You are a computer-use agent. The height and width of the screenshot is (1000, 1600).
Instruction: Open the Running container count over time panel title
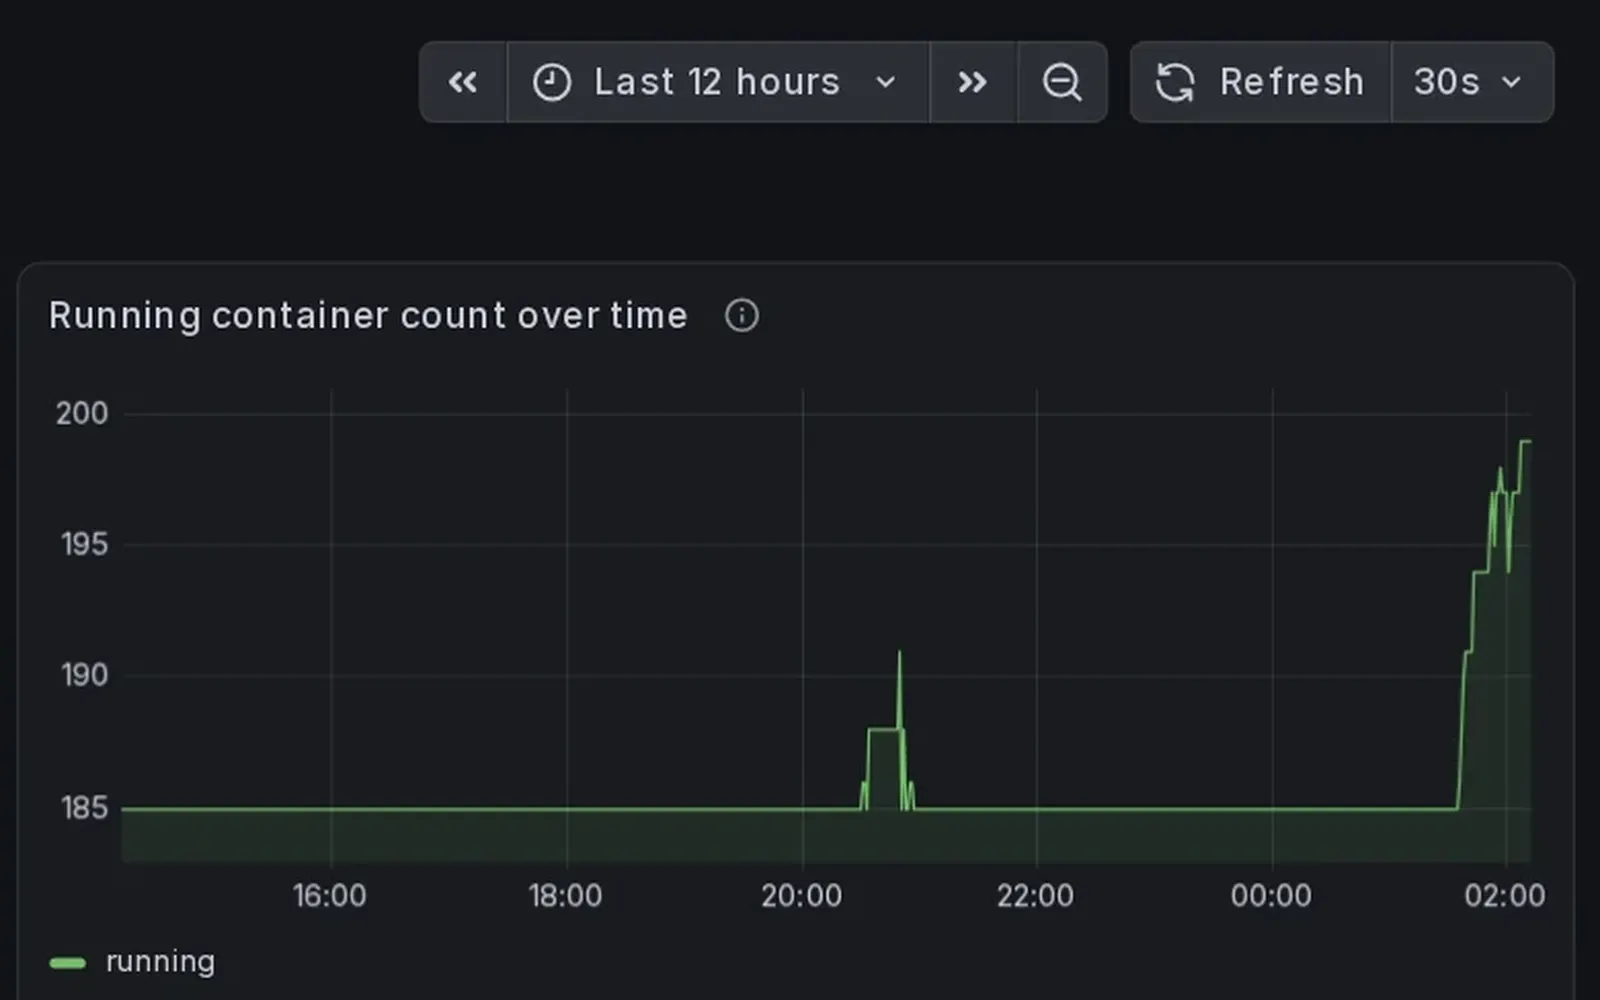click(368, 316)
